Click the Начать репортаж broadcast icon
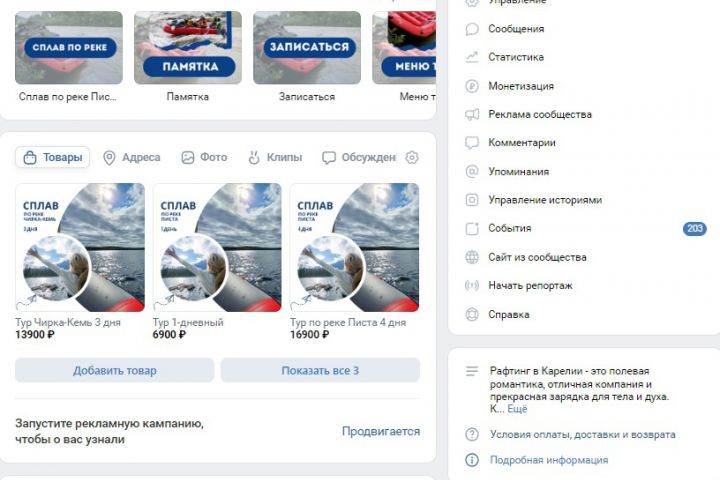This screenshot has width=720, height=480. [x=472, y=286]
